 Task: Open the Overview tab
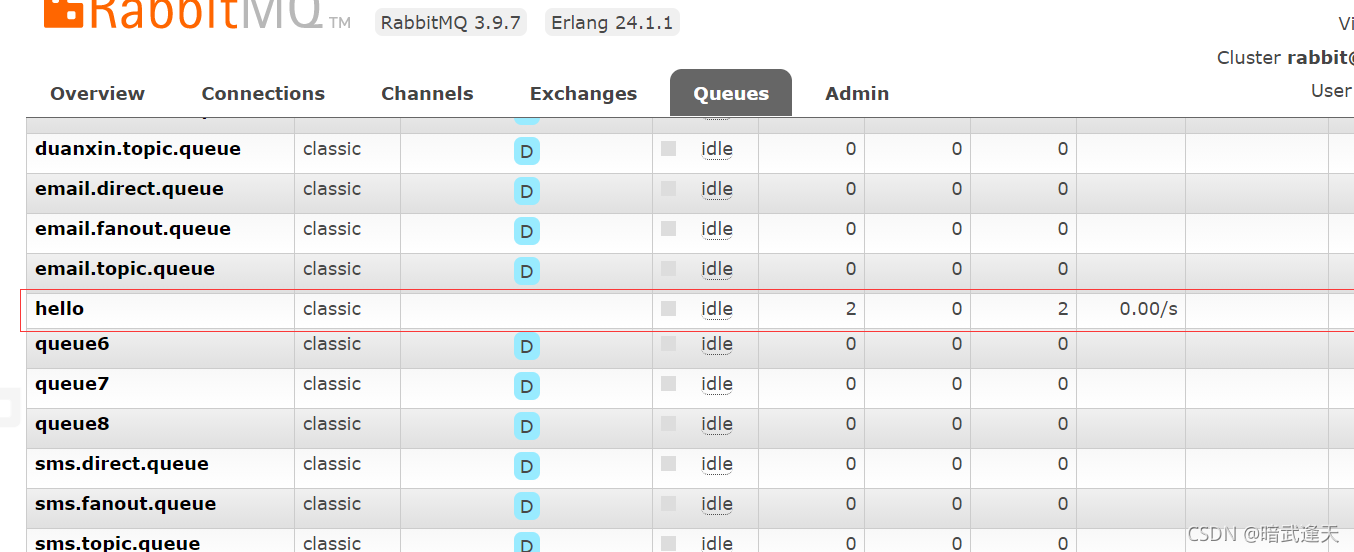pos(97,94)
